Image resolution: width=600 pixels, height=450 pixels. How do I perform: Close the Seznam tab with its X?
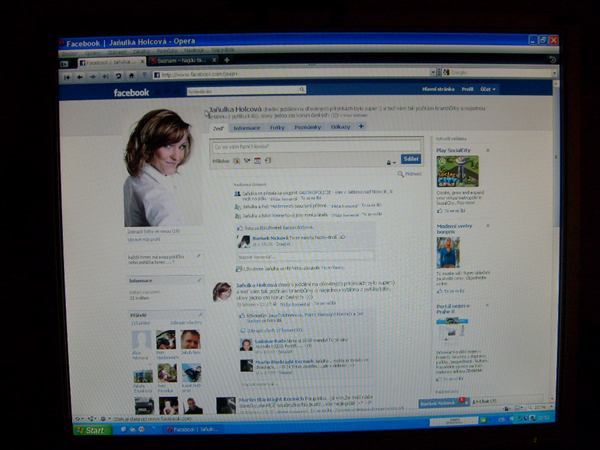tap(214, 60)
